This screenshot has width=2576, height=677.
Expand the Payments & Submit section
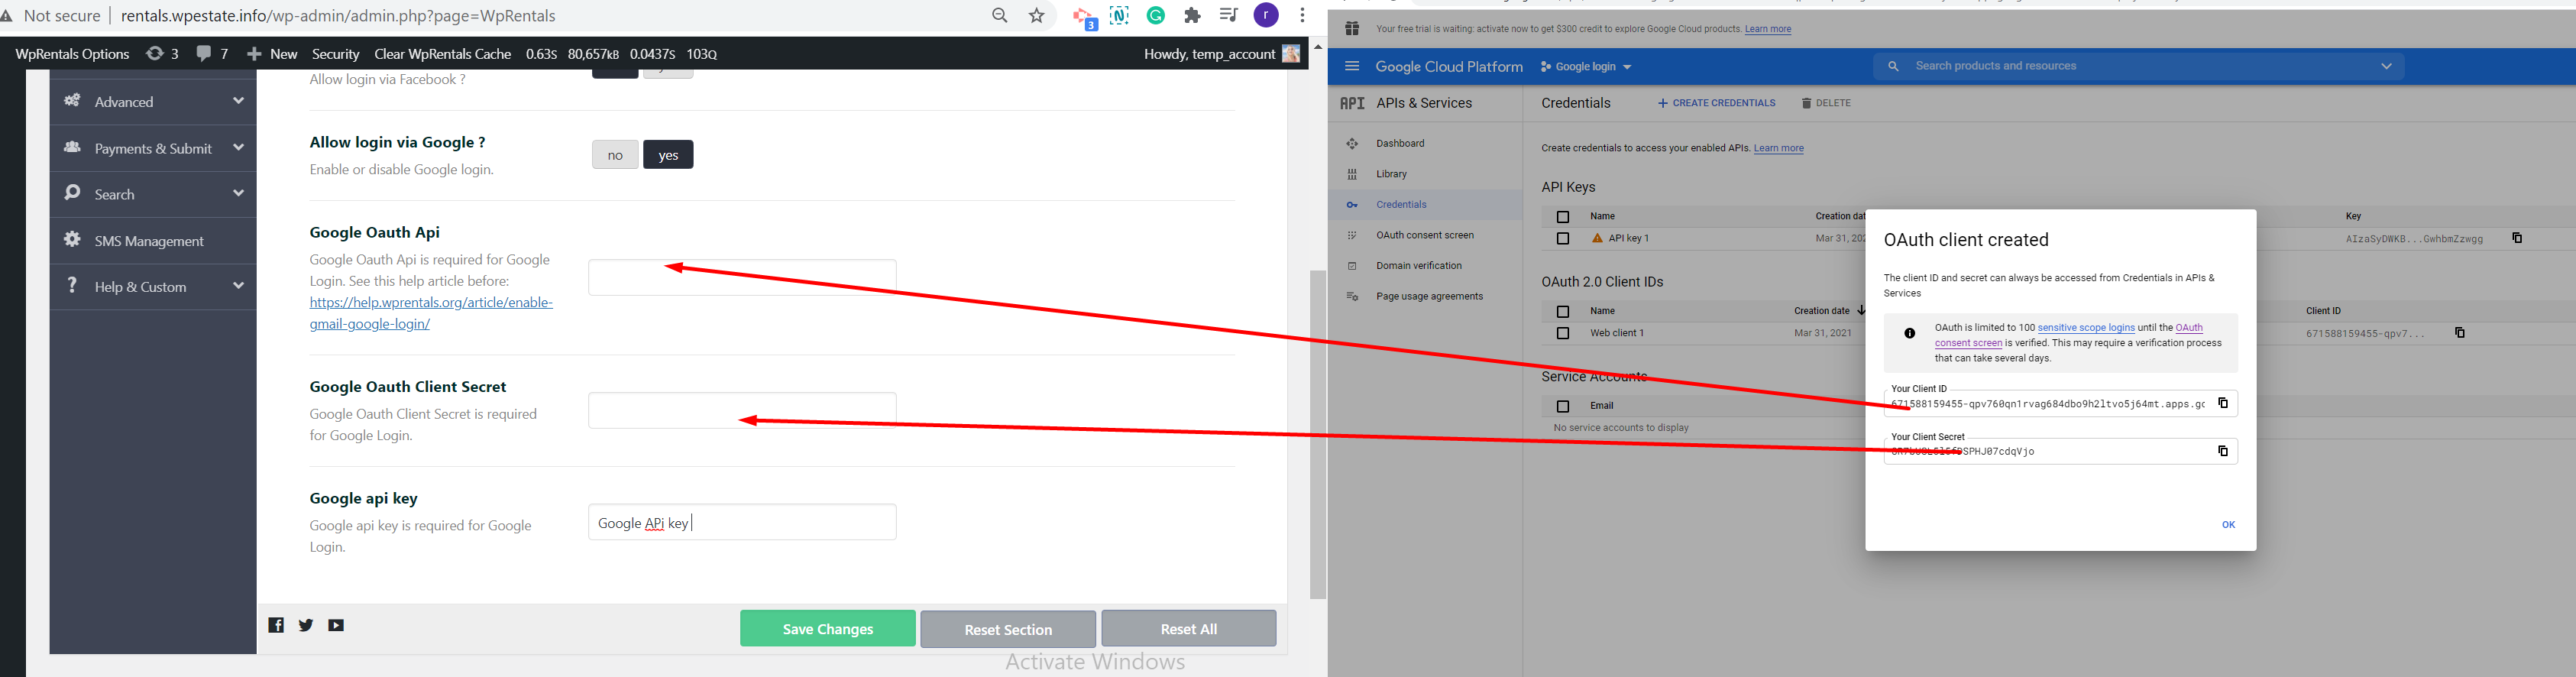coord(153,148)
